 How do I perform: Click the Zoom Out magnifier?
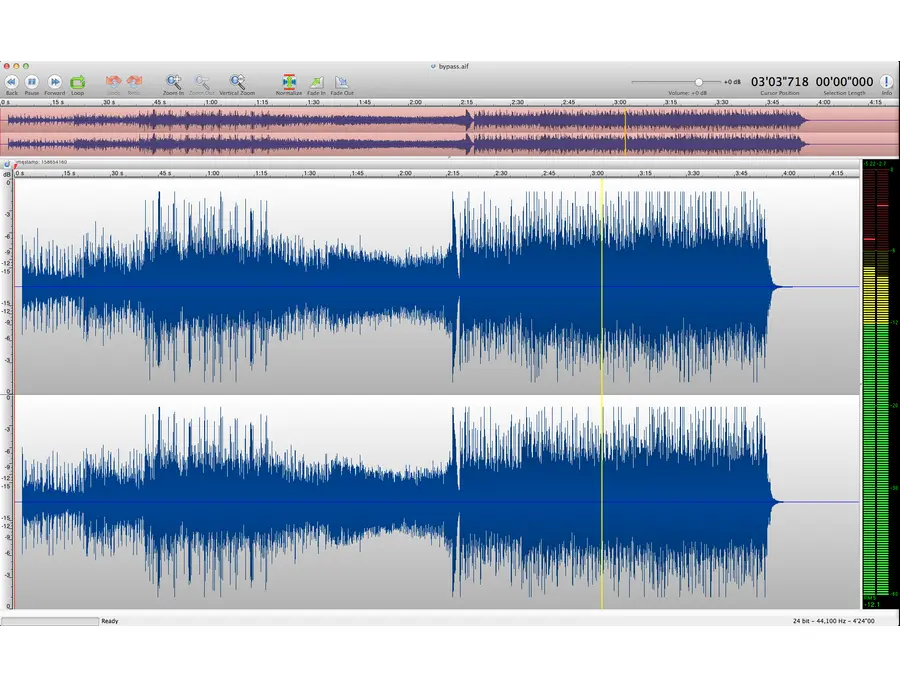pos(202,82)
